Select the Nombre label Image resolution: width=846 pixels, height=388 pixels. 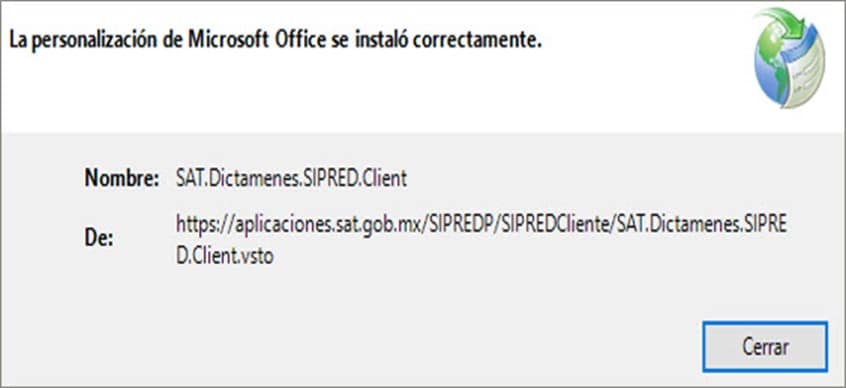[x=121, y=179]
